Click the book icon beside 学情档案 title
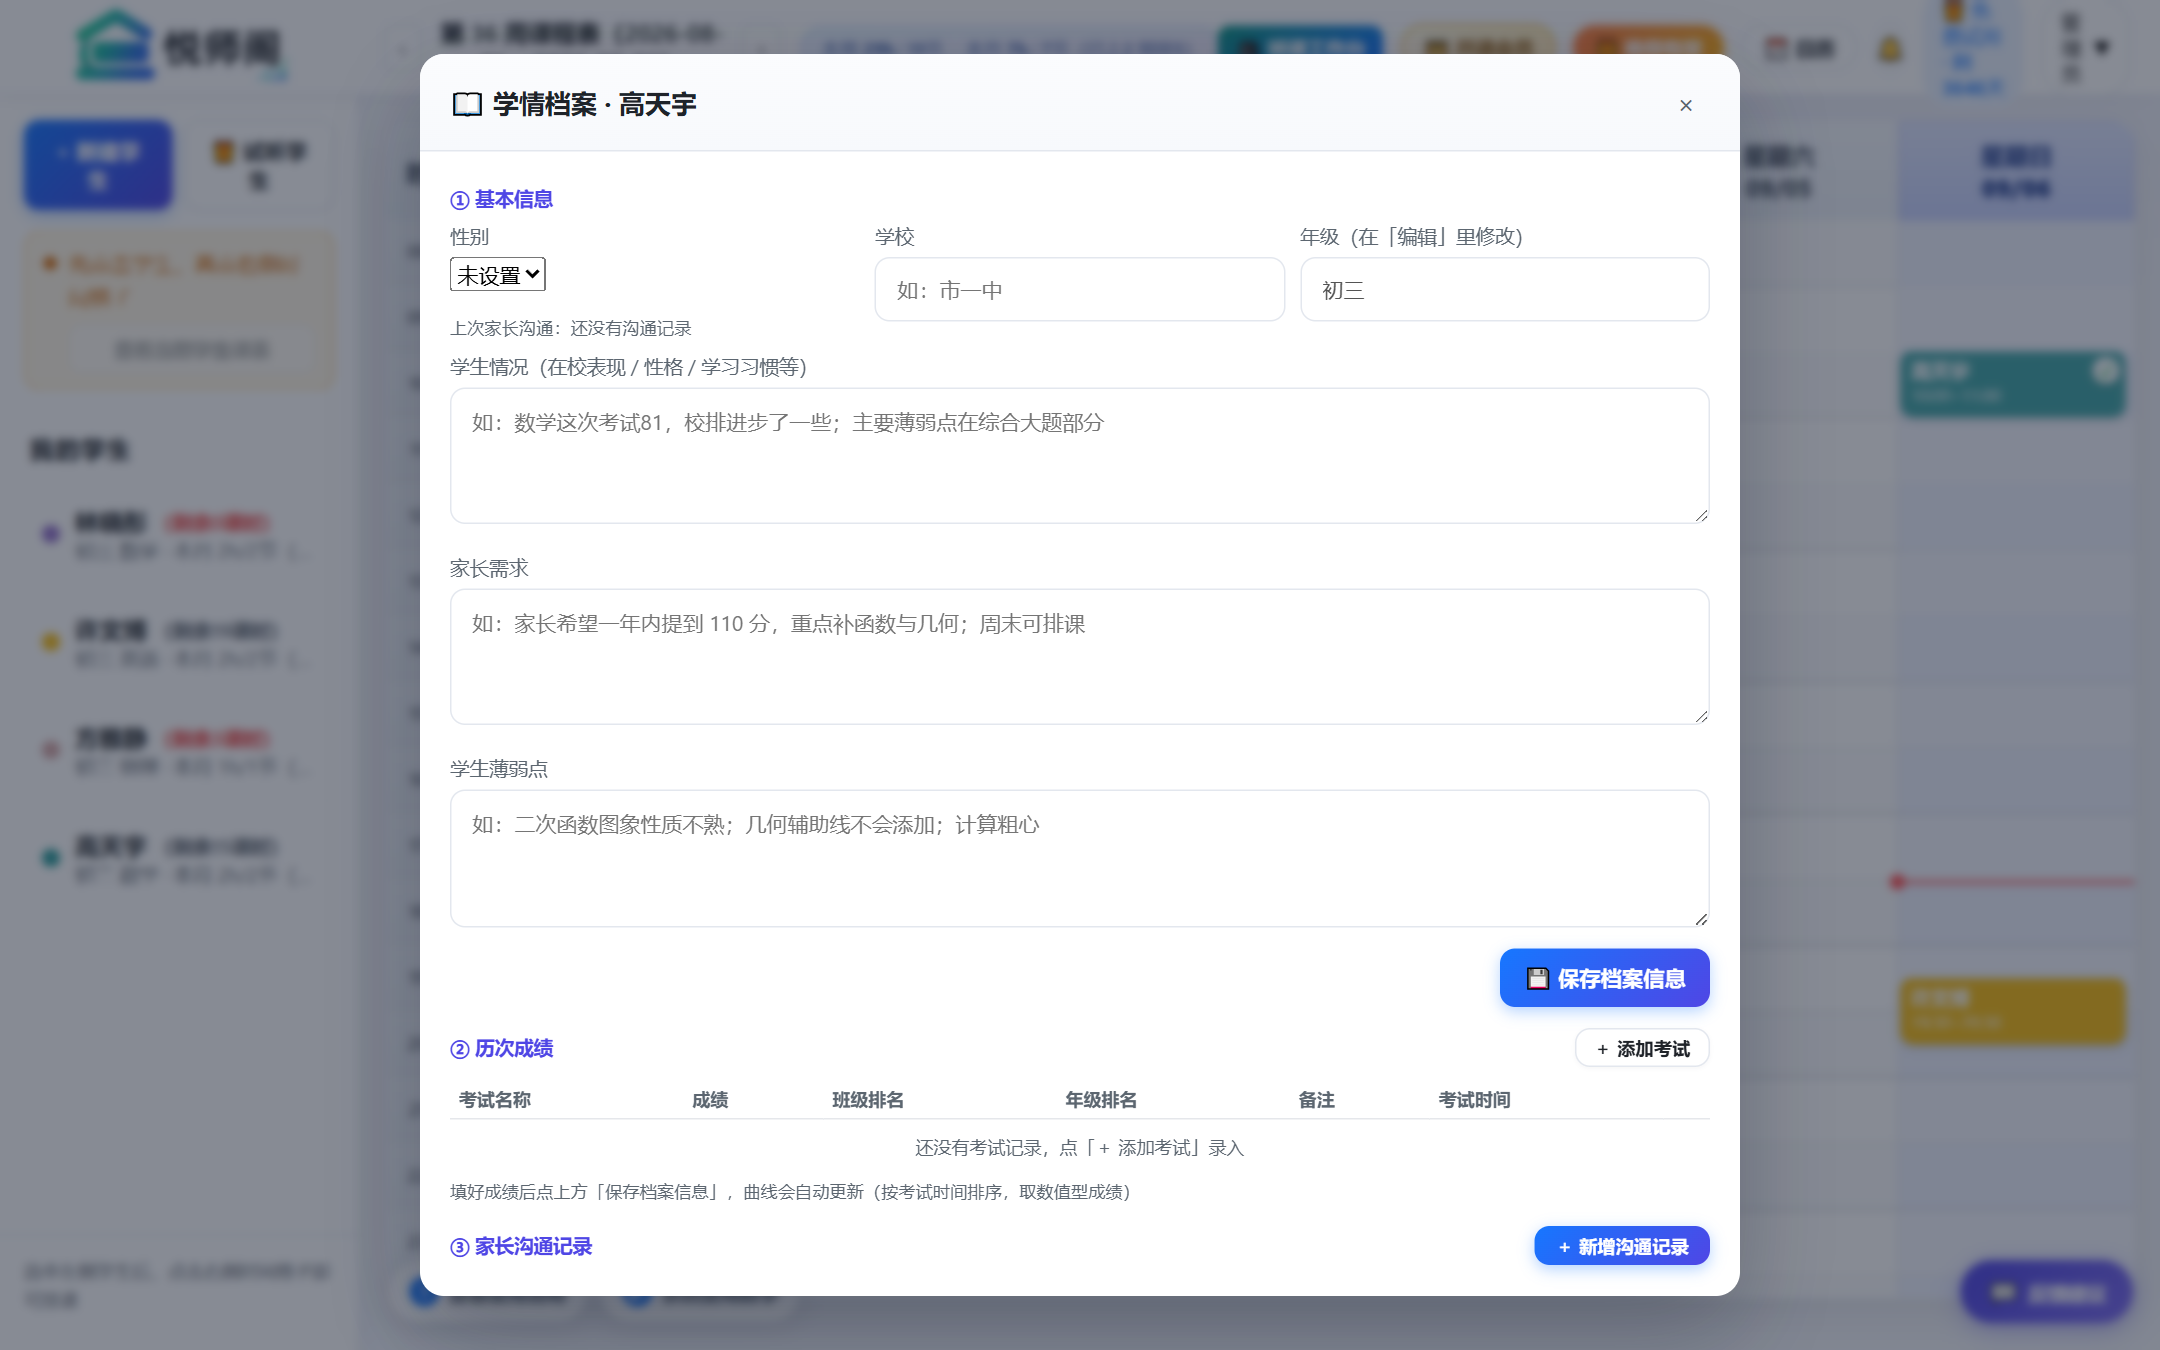Image resolution: width=2160 pixels, height=1350 pixels. 467,105
